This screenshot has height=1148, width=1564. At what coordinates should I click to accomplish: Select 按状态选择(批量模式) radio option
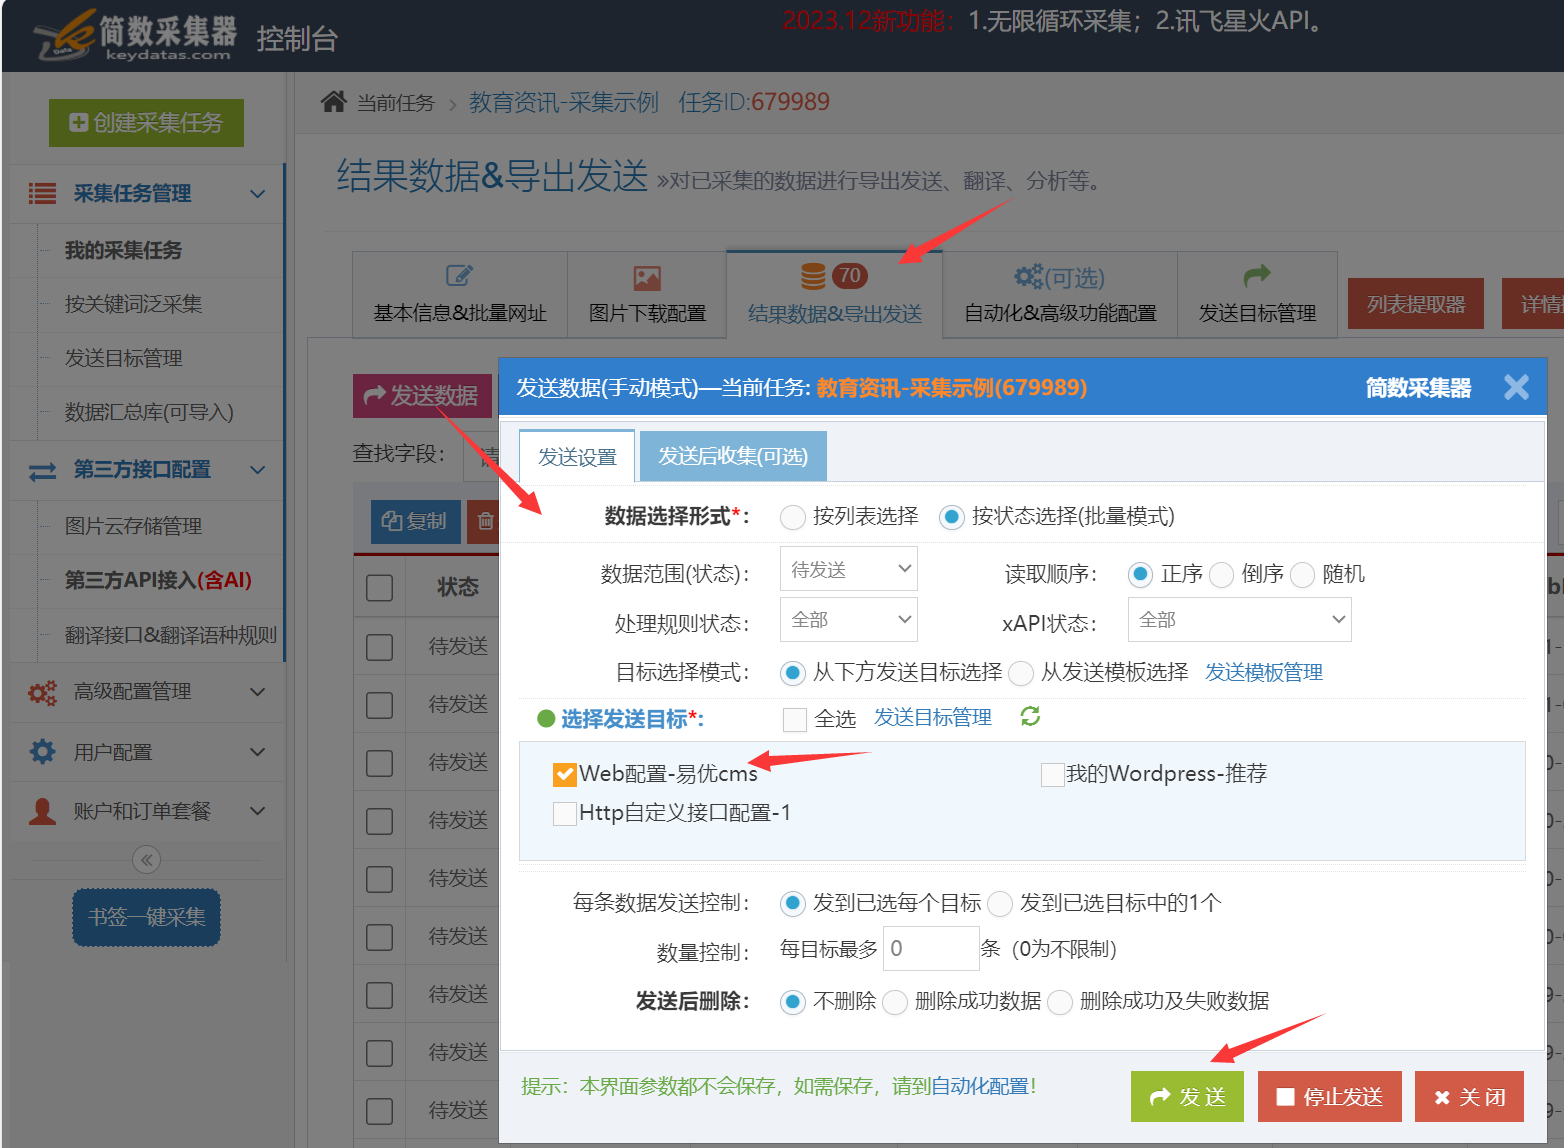pos(951,517)
